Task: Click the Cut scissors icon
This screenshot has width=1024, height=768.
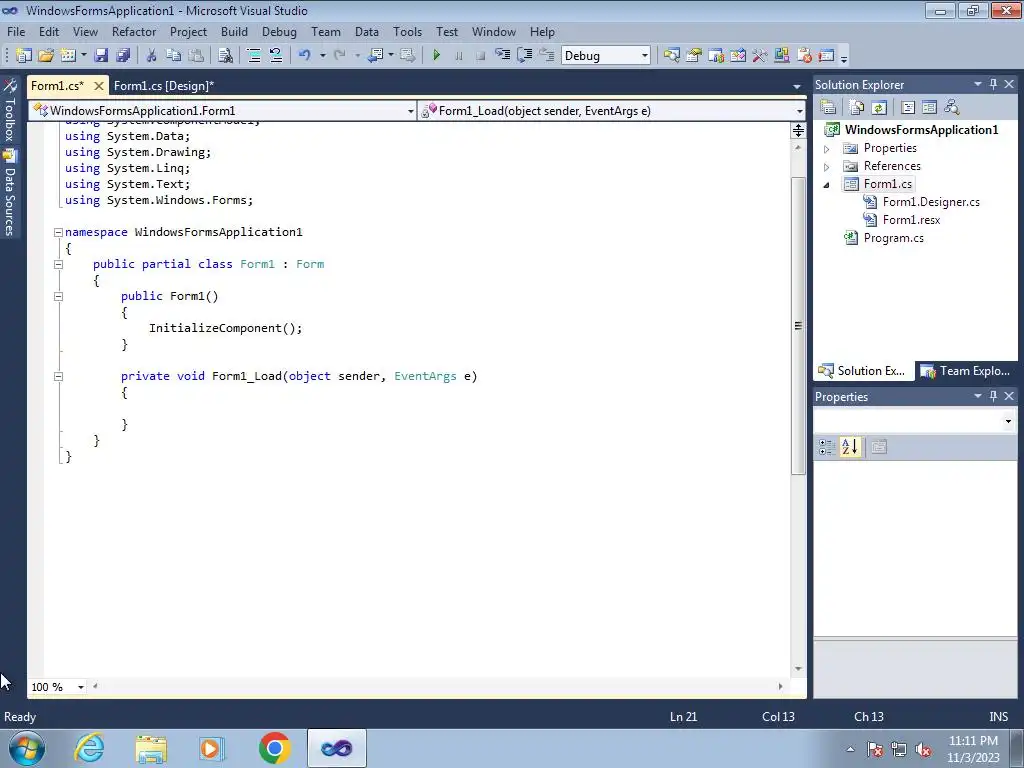Action: tap(152, 56)
